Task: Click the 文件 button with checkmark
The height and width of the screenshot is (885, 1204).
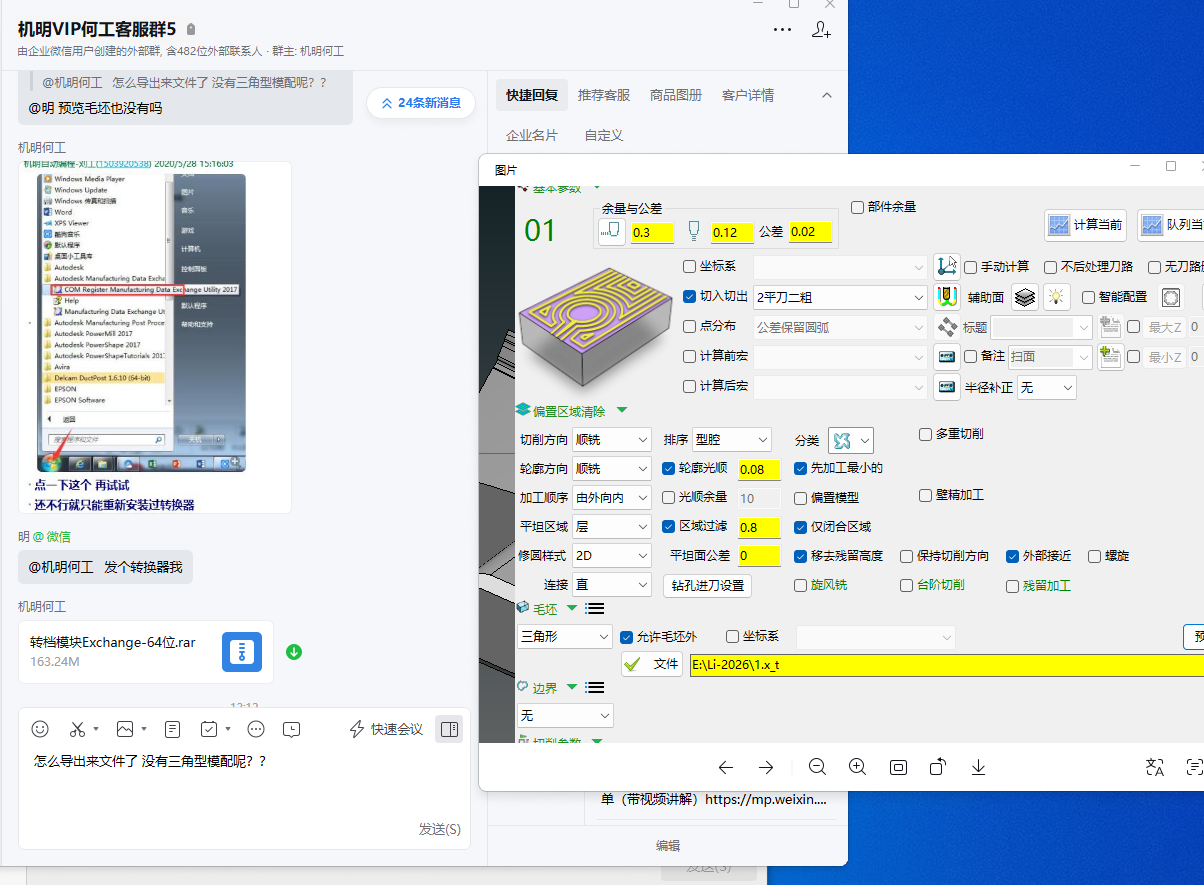Action: (x=652, y=664)
